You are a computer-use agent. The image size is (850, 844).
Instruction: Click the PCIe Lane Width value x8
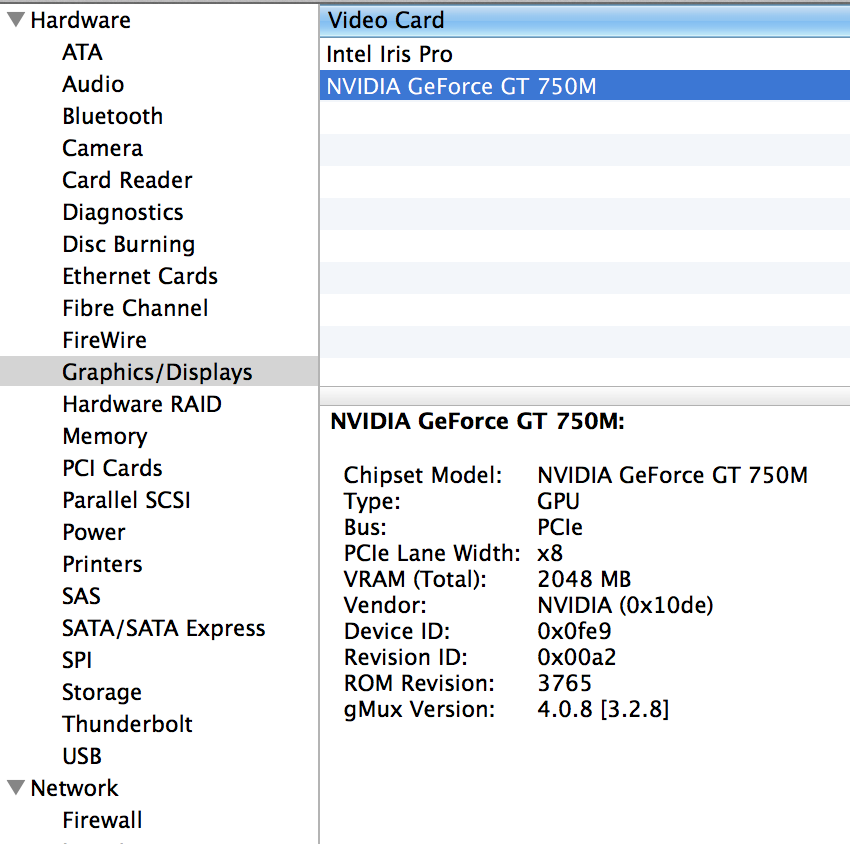tap(550, 553)
